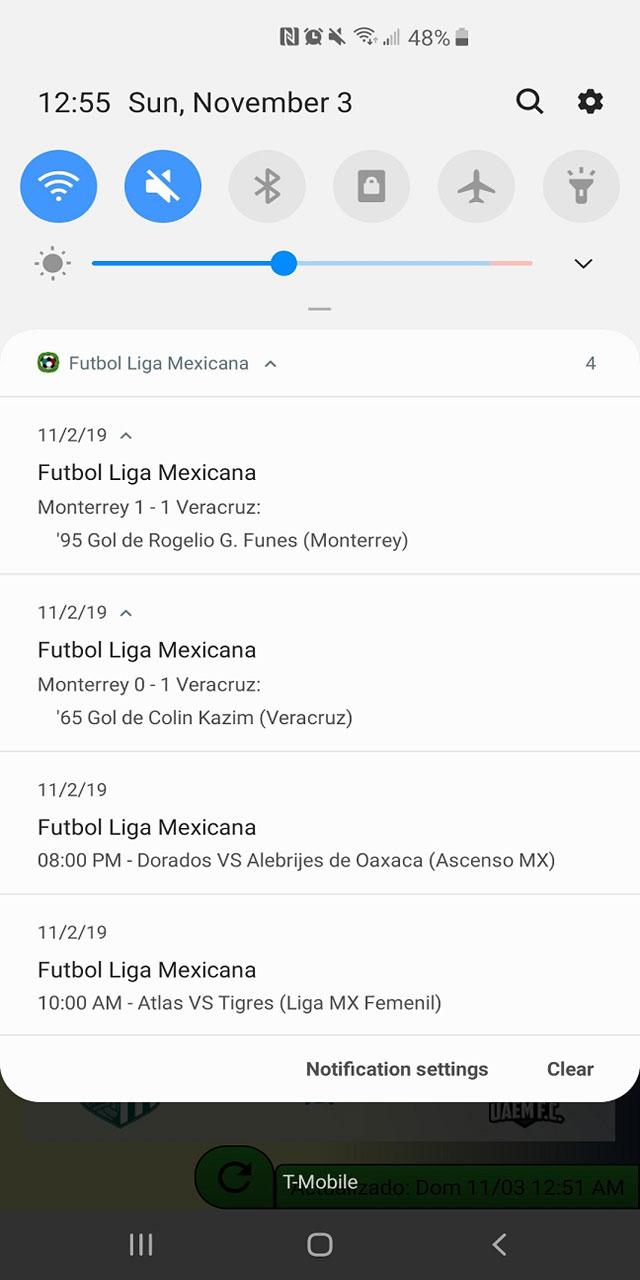This screenshot has height=1280, width=640.
Task: Enable Bluetooth from quick settings
Action: point(267,186)
